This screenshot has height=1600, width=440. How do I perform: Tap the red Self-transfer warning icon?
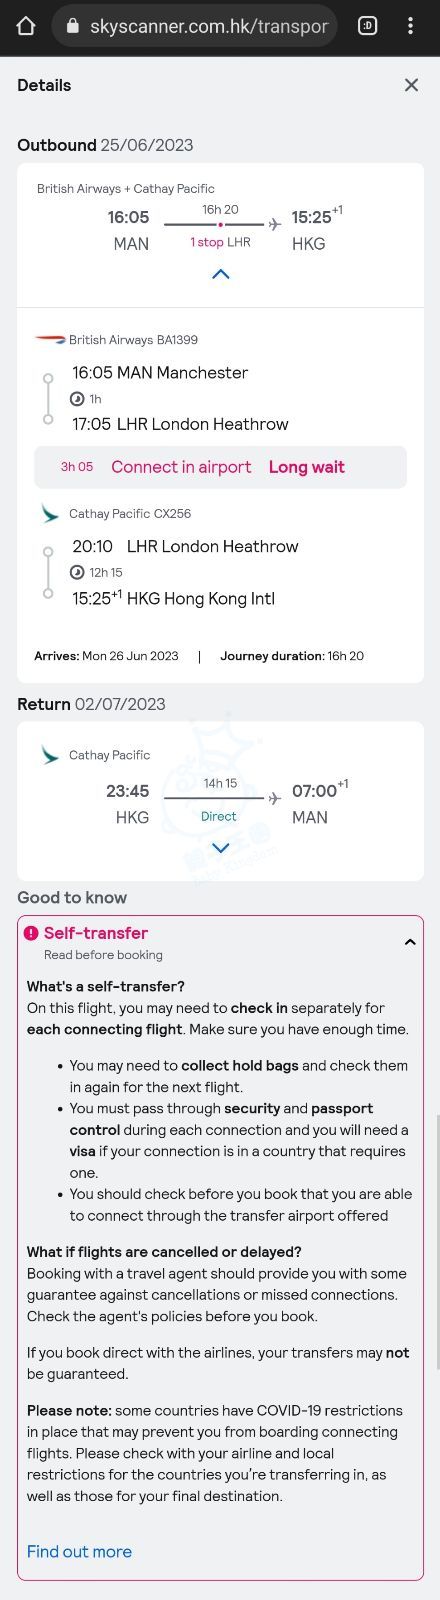(x=31, y=933)
